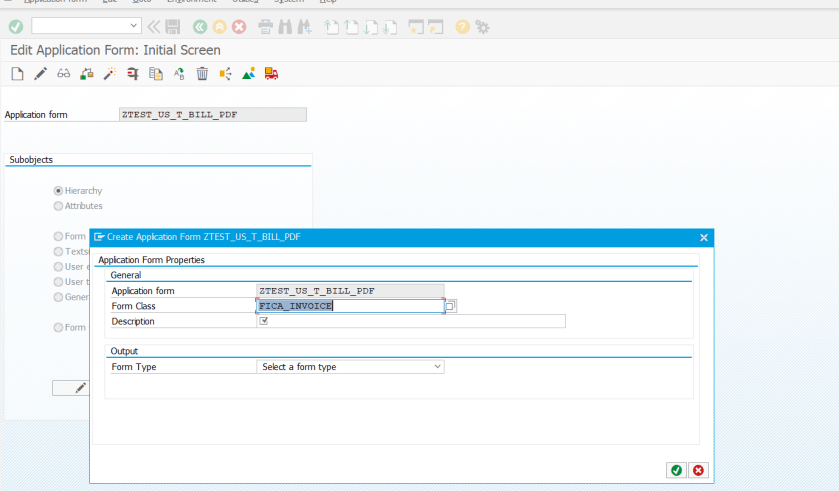This screenshot has width=839, height=491.
Task: Click the 'Application Form Properties' heading
Action: tap(151, 260)
